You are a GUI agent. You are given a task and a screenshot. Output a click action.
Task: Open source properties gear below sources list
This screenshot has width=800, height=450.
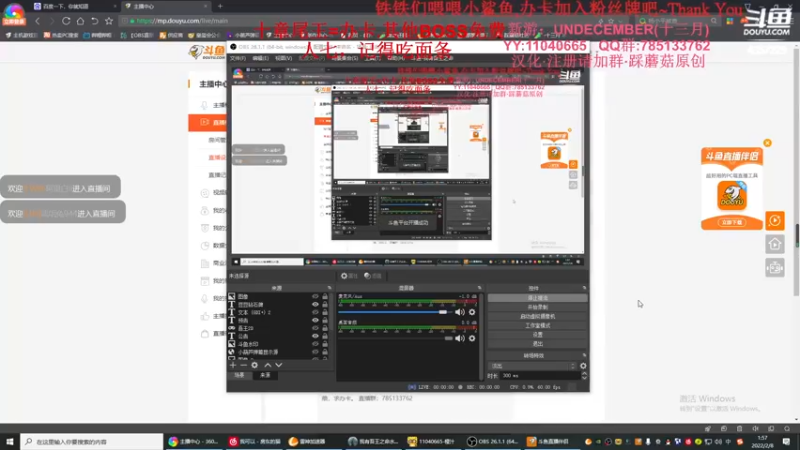pos(255,365)
